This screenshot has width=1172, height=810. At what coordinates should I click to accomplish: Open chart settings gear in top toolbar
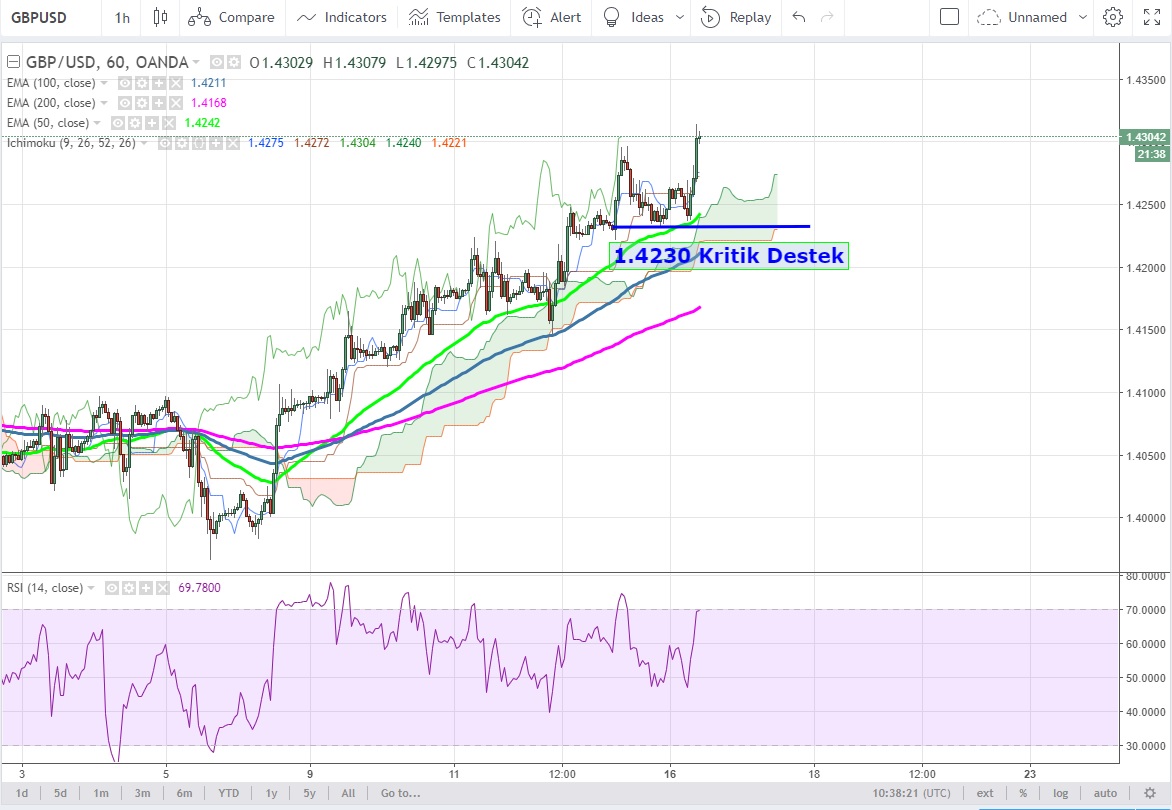tap(1113, 17)
